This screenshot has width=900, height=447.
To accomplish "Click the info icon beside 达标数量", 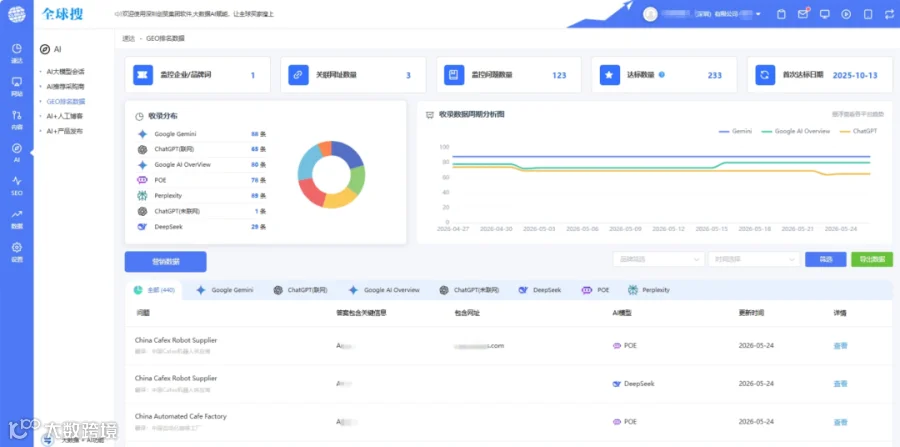I will [662, 75].
